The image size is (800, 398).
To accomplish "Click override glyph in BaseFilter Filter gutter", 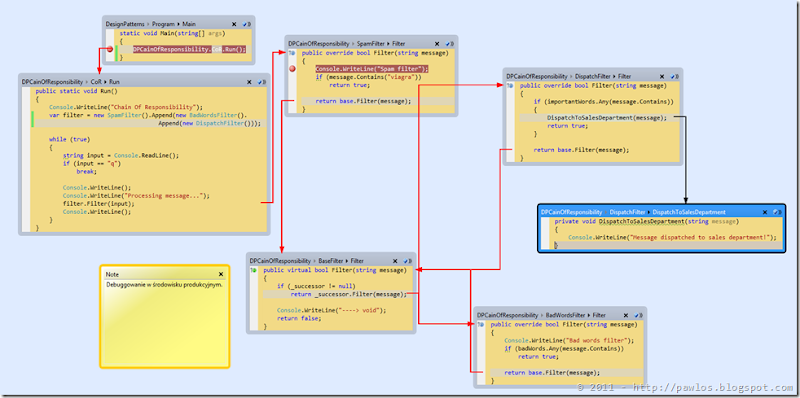I will [x=254, y=270].
